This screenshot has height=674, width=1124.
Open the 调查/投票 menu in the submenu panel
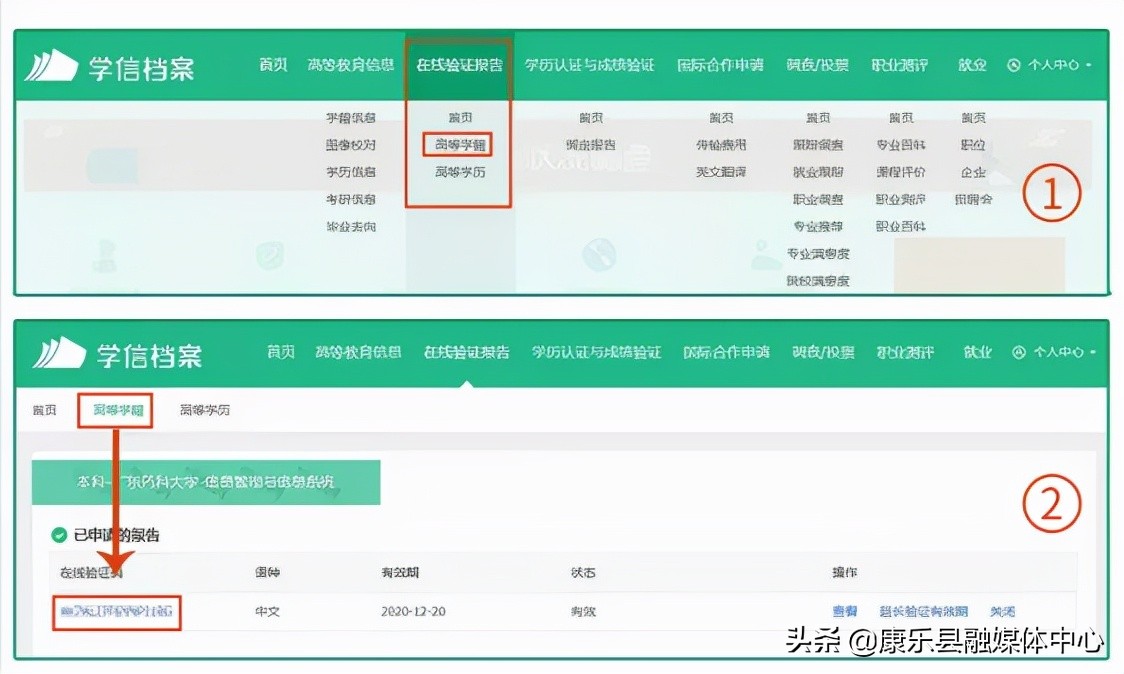pos(817,65)
